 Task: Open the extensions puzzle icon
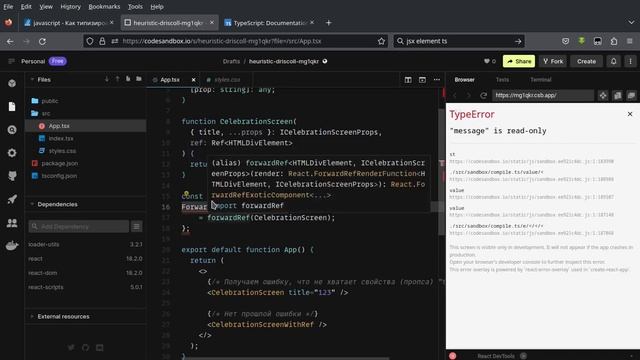tap(614, 41)
